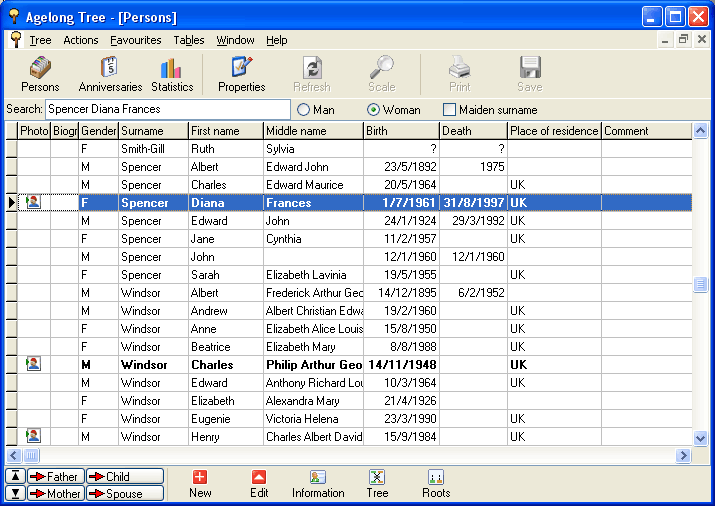The height and width of the screenshot is (506, 715).
Task: Sort by Surname column header
Action: coord(153,131)
